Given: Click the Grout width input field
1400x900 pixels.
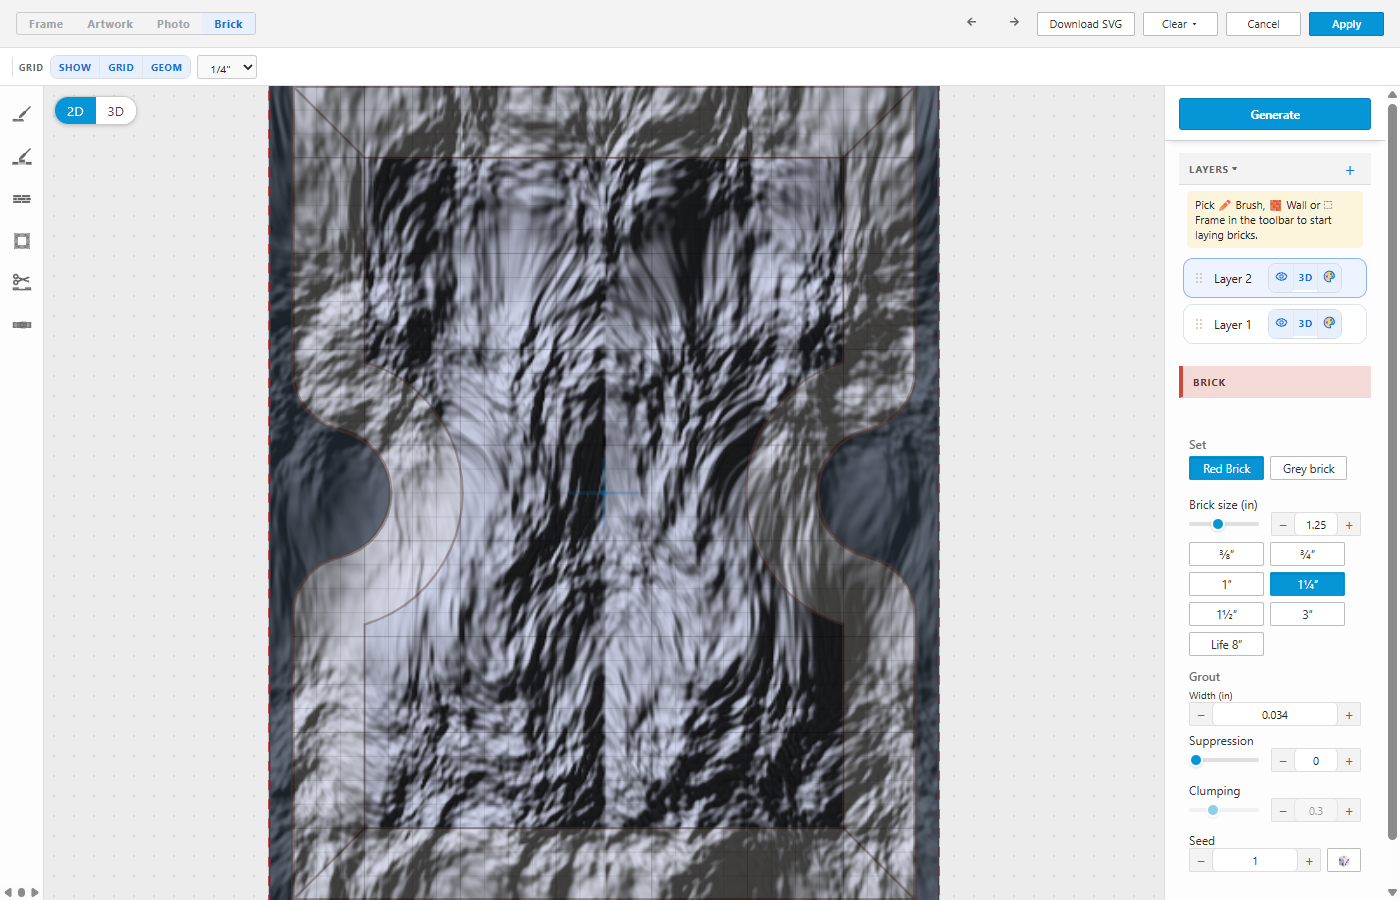Looking at the screenshot, I should pyautogui.click(x=1275, y=715).
